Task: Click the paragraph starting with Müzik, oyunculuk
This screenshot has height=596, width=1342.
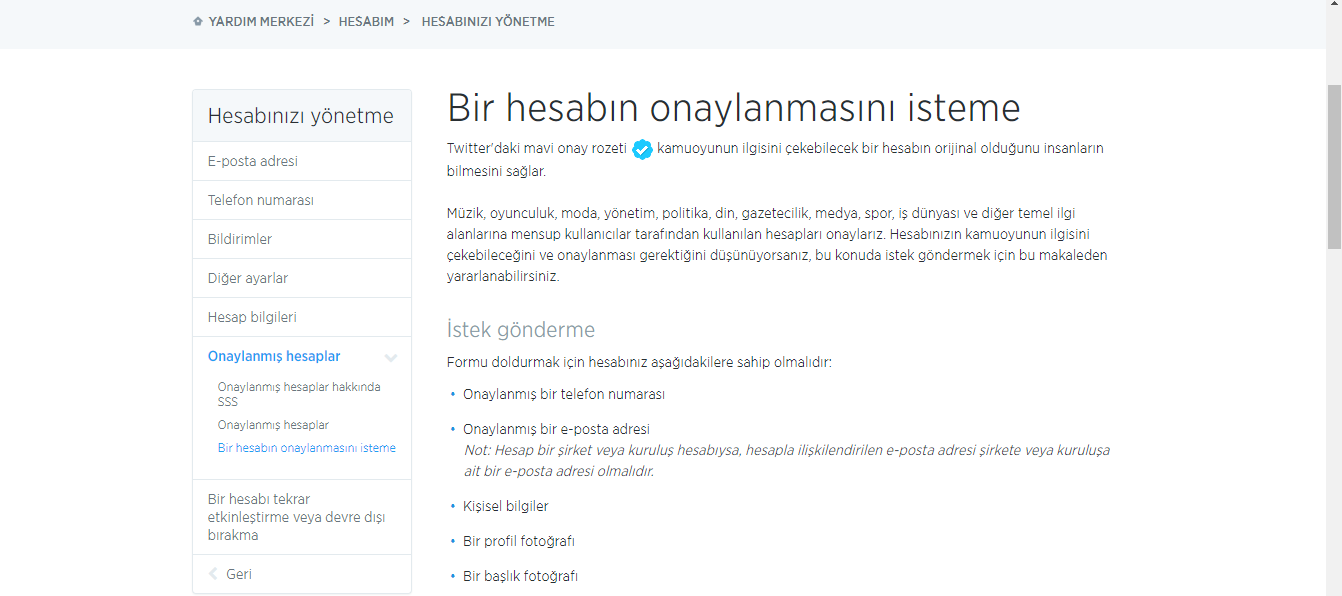Action: 778,245
